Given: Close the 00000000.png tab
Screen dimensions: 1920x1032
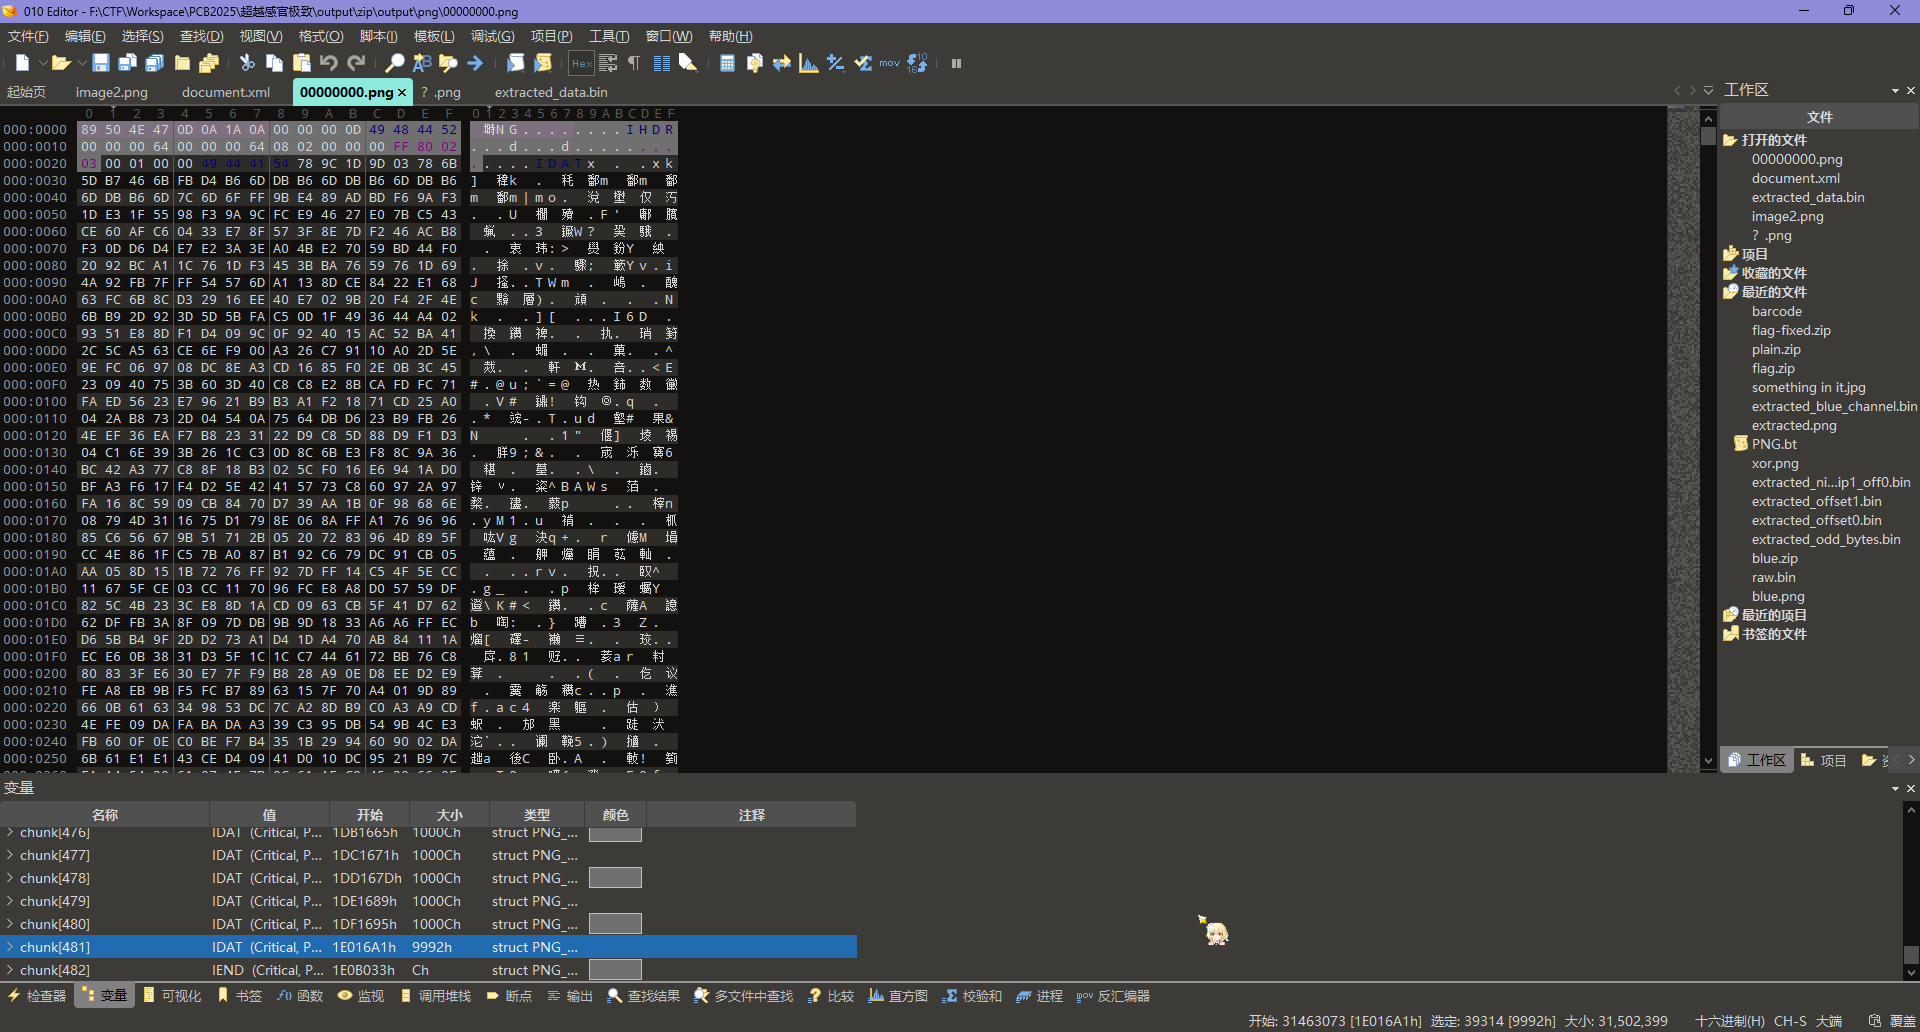Looking at the screenshot, I should [x=402, y=92].
